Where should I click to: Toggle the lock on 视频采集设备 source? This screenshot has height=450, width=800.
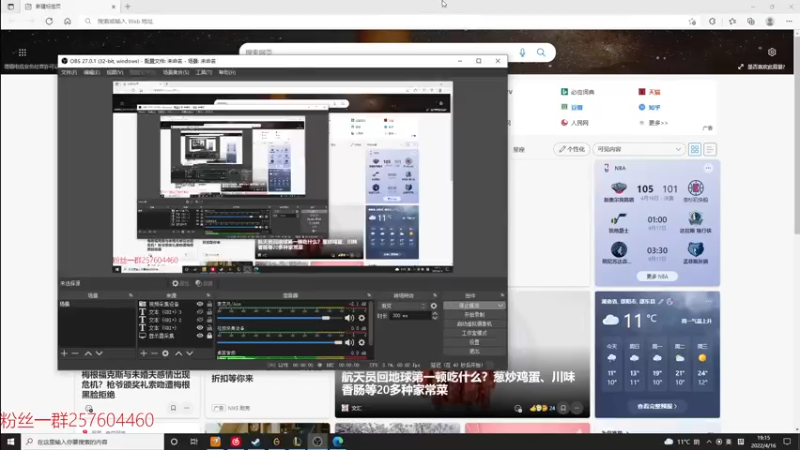tap(209, 304)
